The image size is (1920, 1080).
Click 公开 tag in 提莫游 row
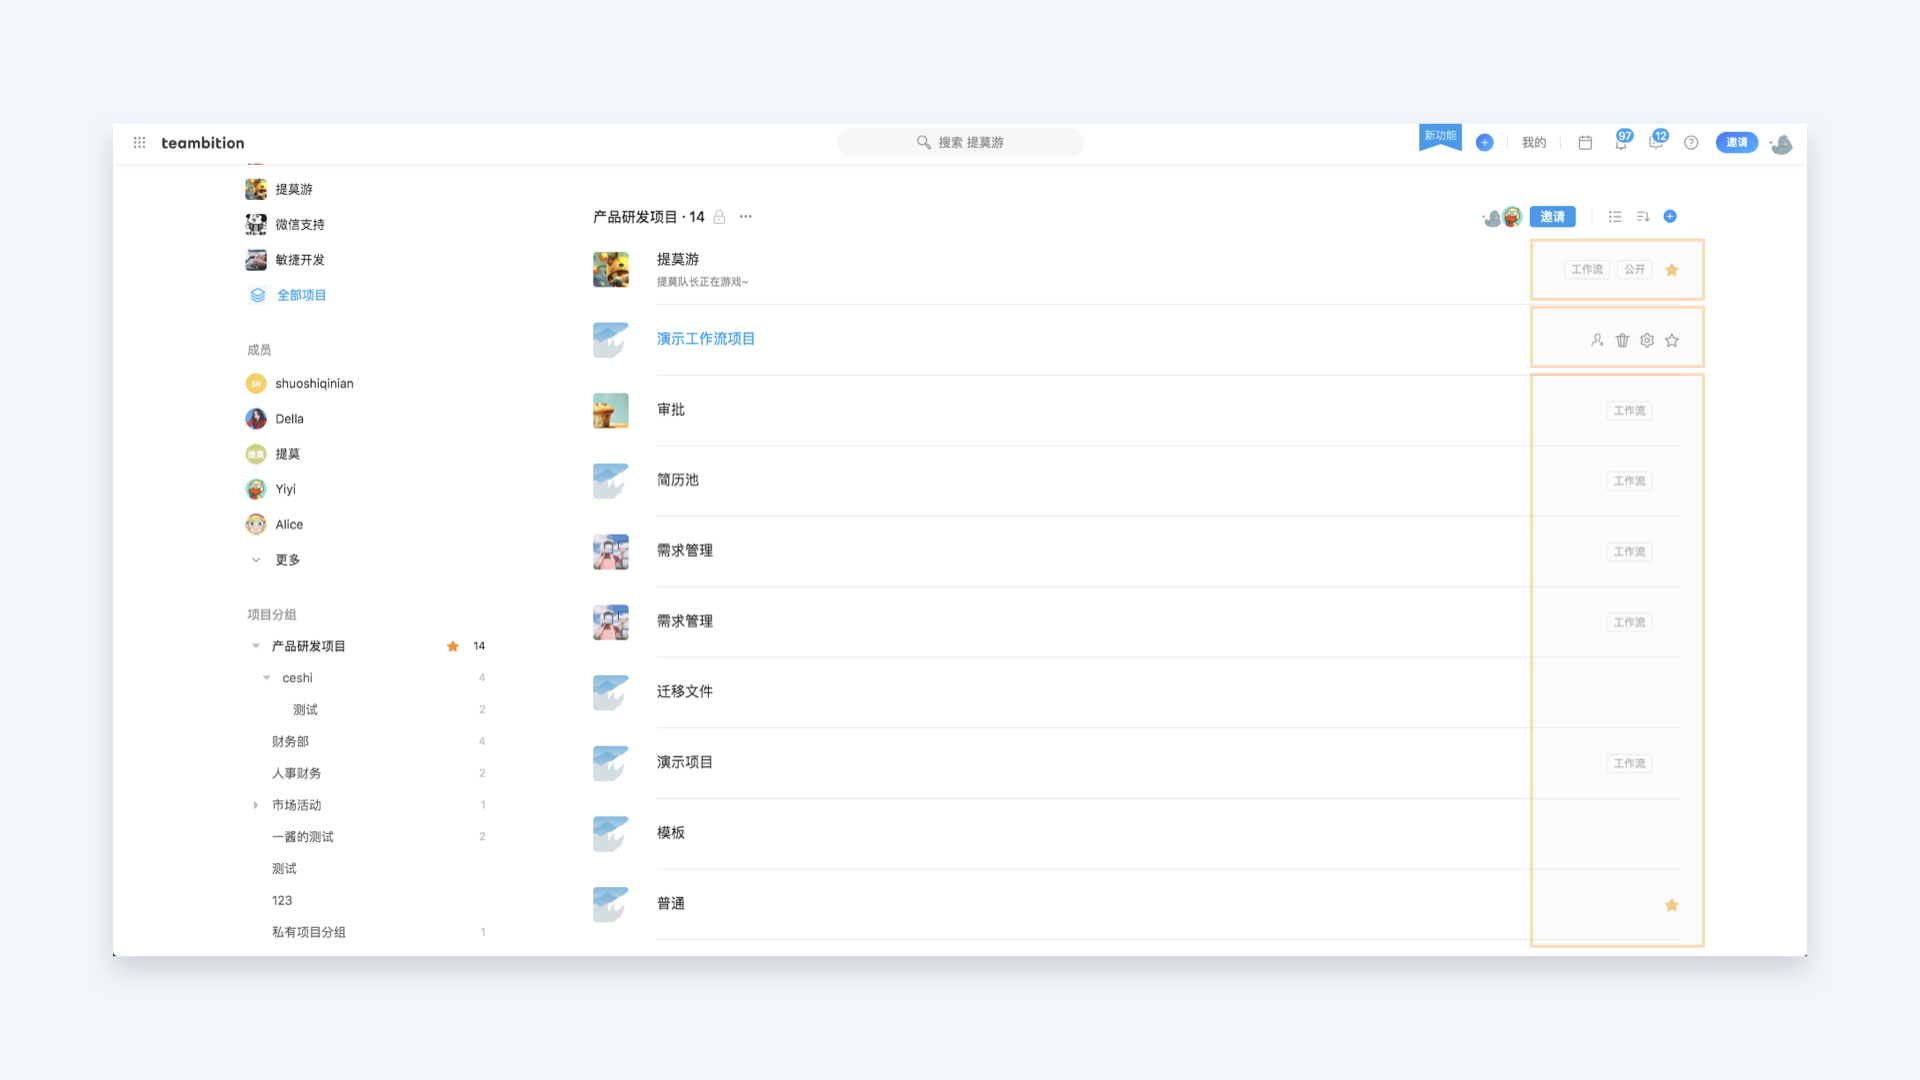1635,270
